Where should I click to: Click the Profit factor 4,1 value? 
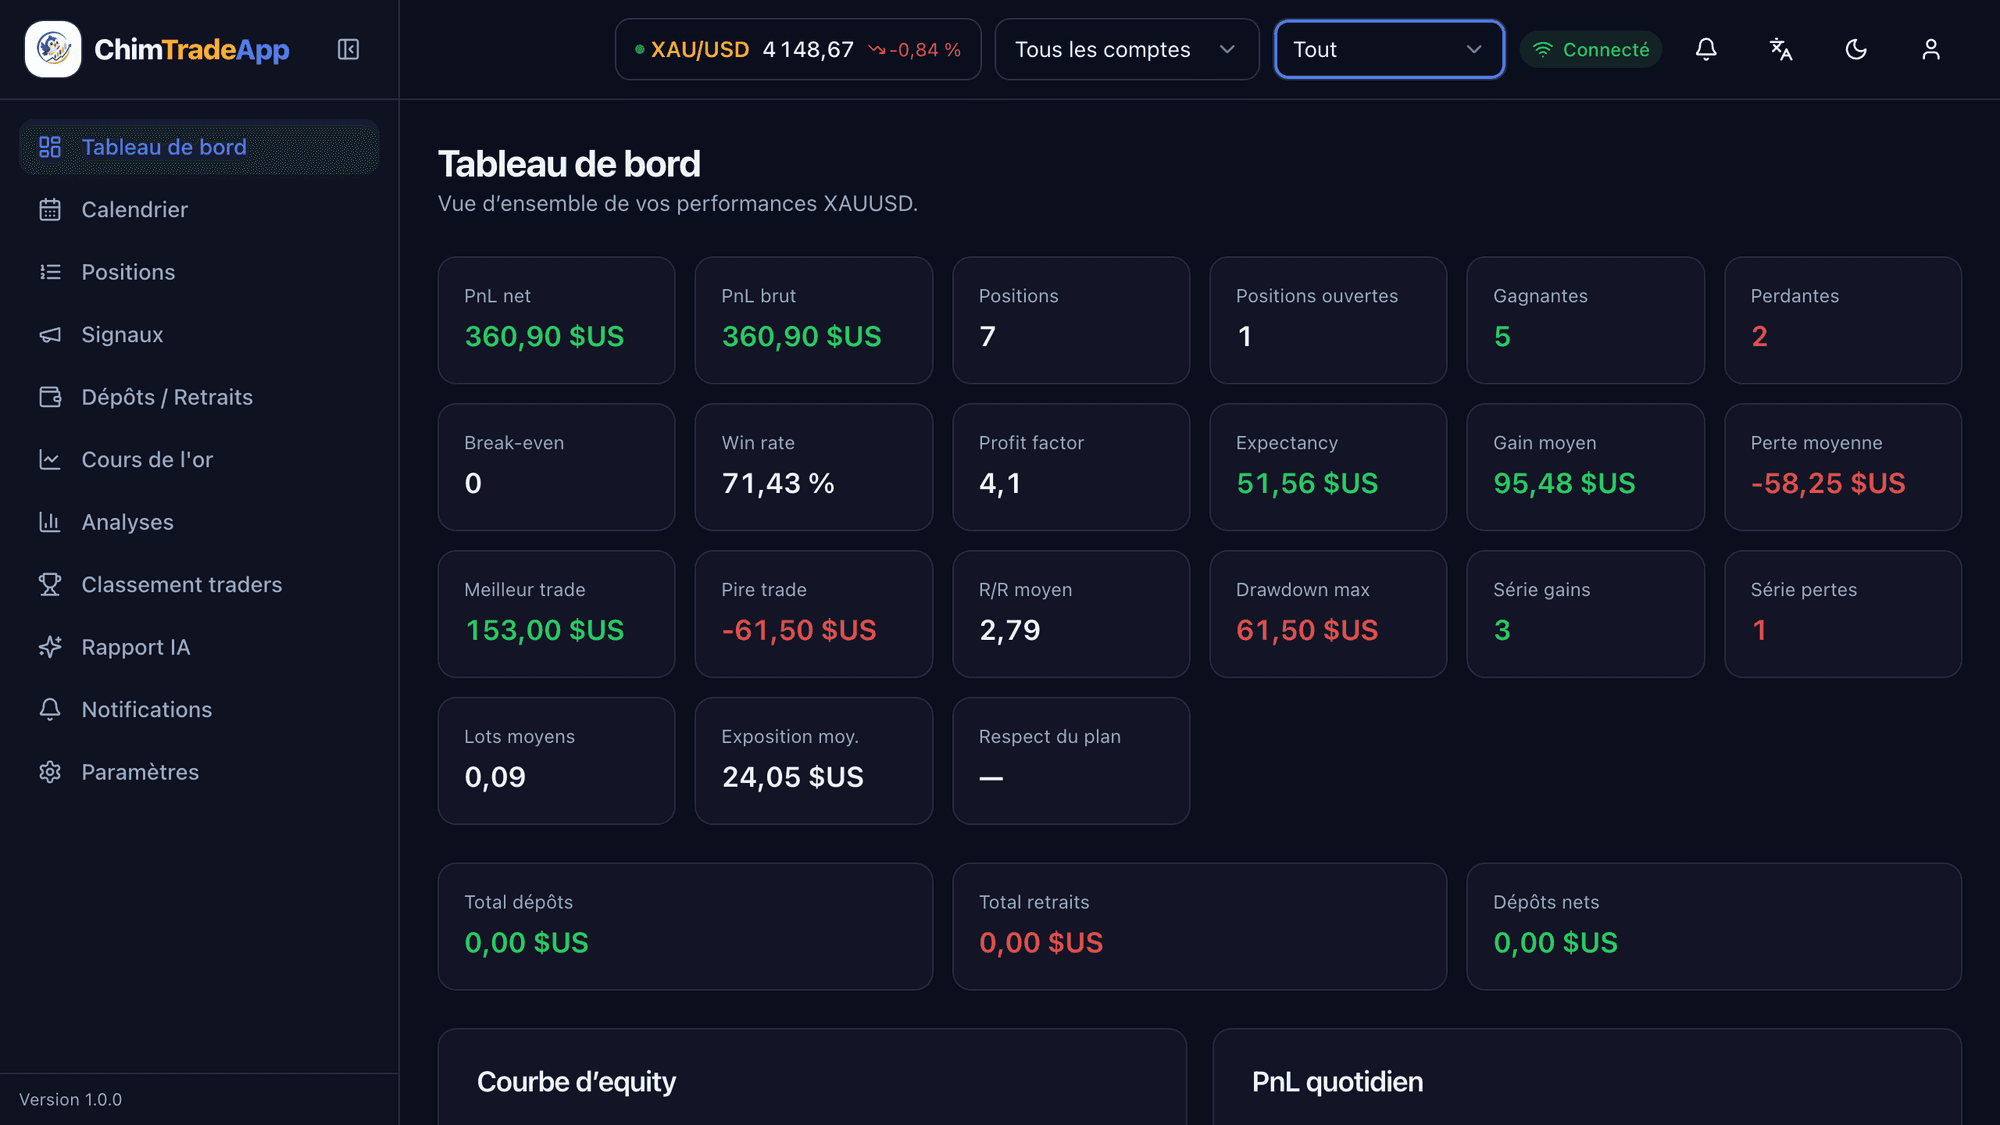[x=1000, y=484]
